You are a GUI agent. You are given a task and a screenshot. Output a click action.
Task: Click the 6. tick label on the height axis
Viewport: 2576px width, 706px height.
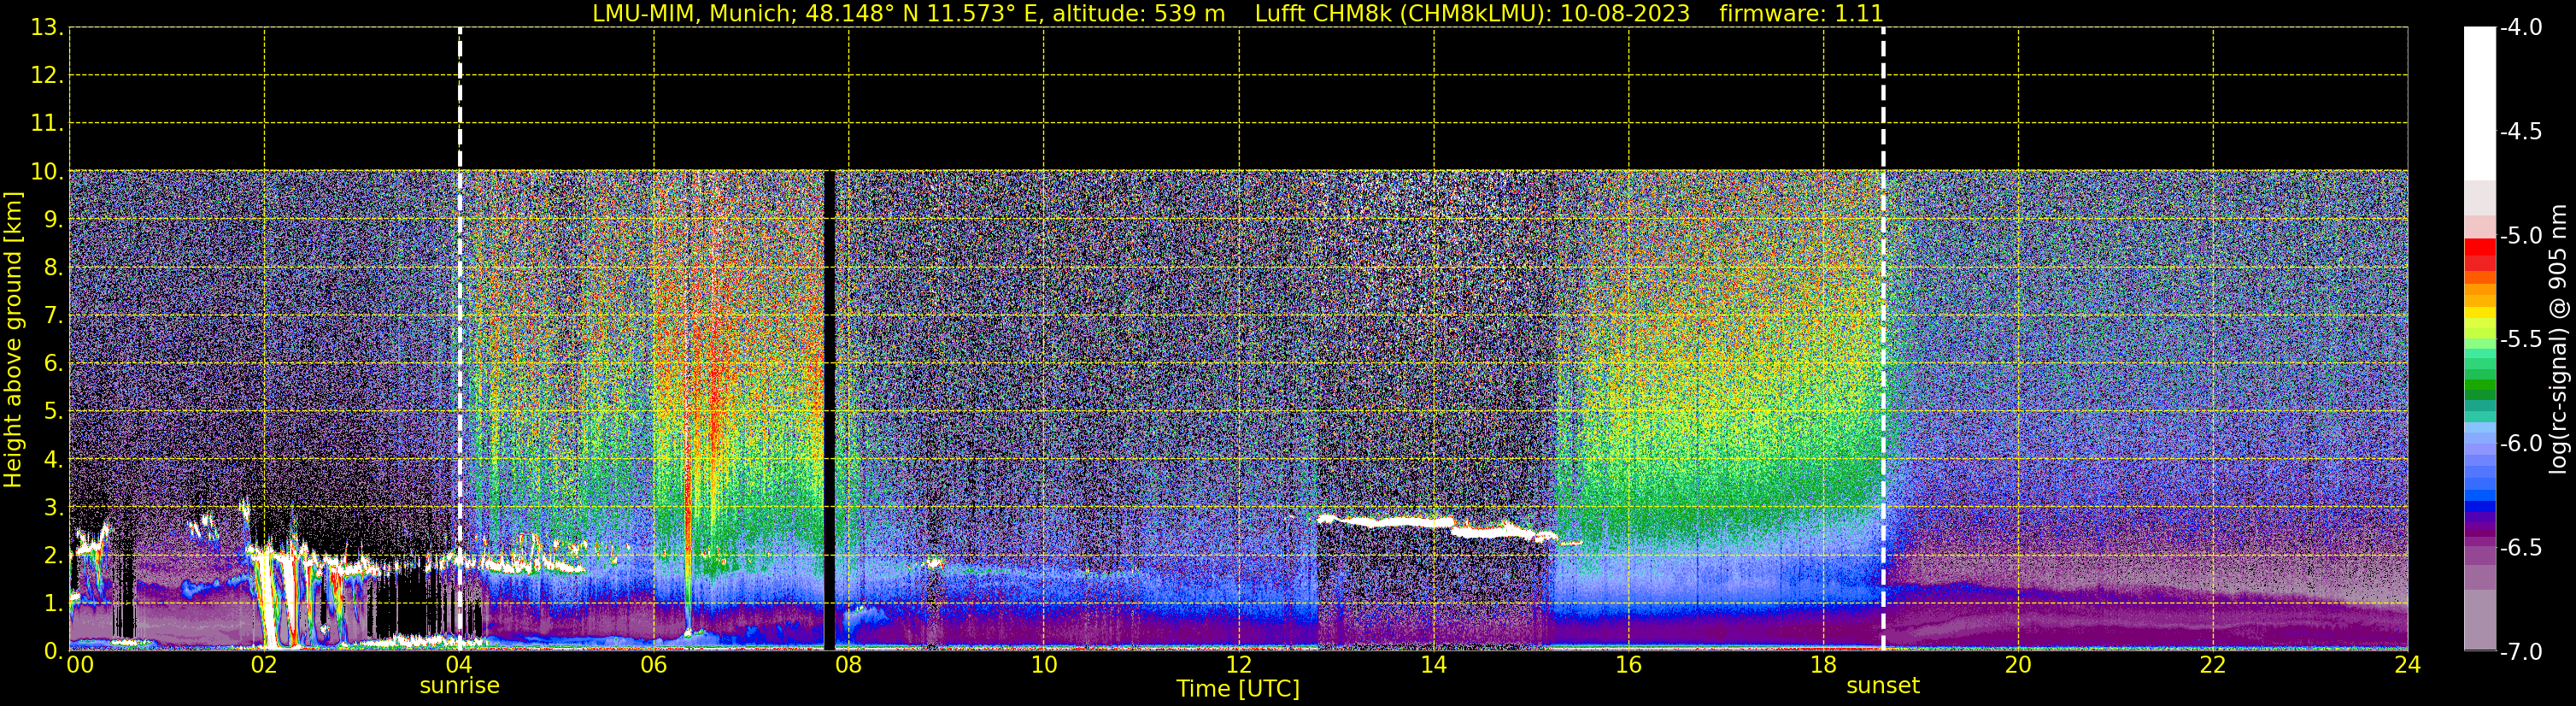[x=53, y=364]
